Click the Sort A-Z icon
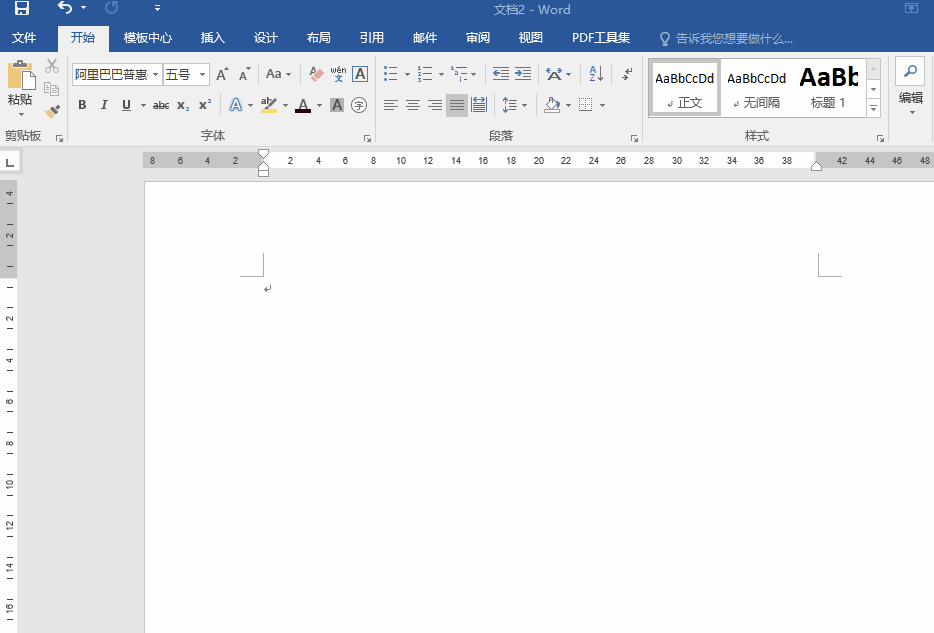The image size is (934, 633). click(595, 74)
